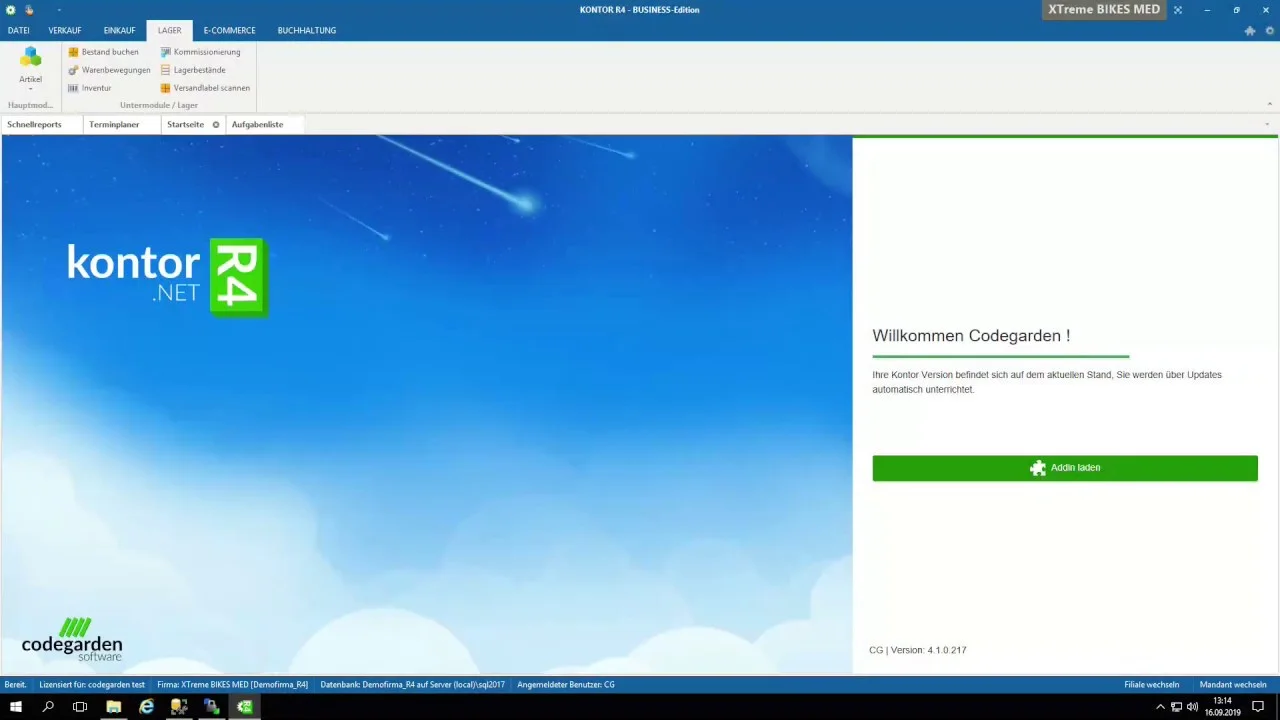Expand the Artikel dropdown arrow
Viewport: 1280px width, 720px height.
tap(30, 89)
